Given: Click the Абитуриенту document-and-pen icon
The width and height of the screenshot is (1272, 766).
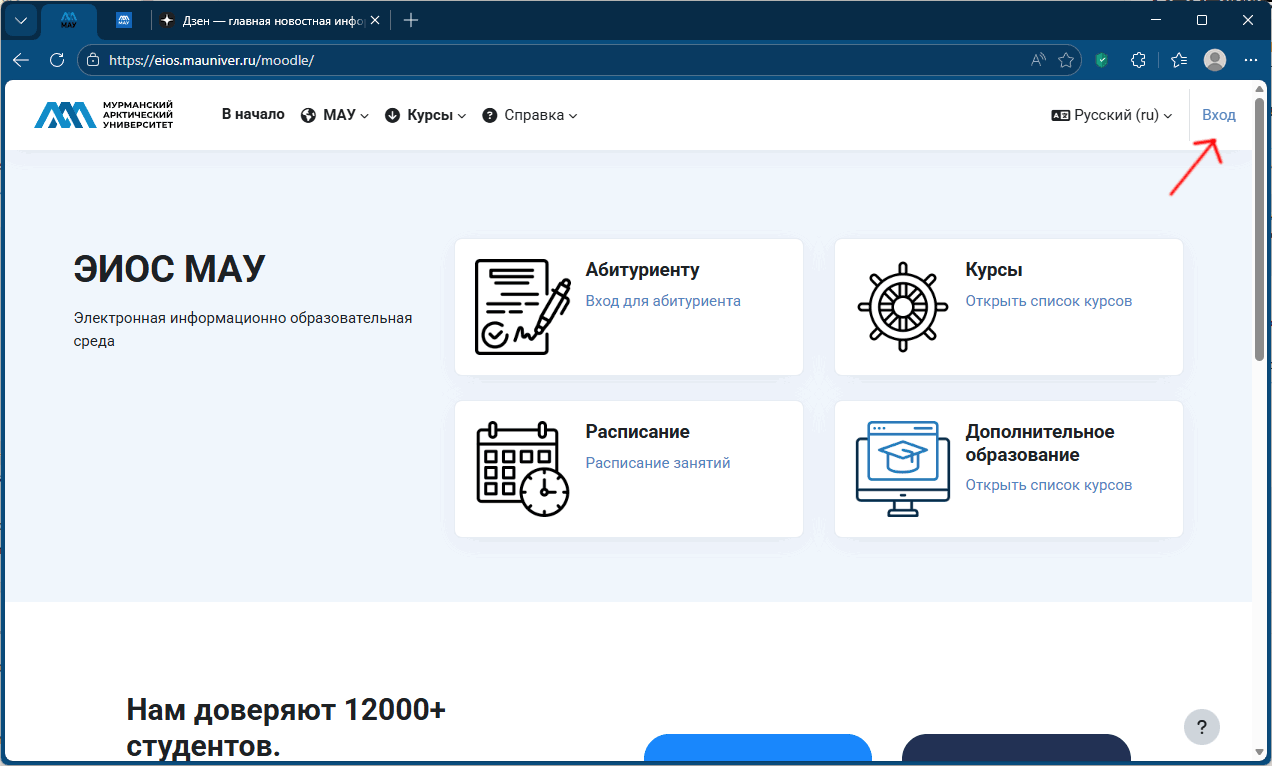Looking at the screenshot, I should pyautogui.click(x=522, y=307).
